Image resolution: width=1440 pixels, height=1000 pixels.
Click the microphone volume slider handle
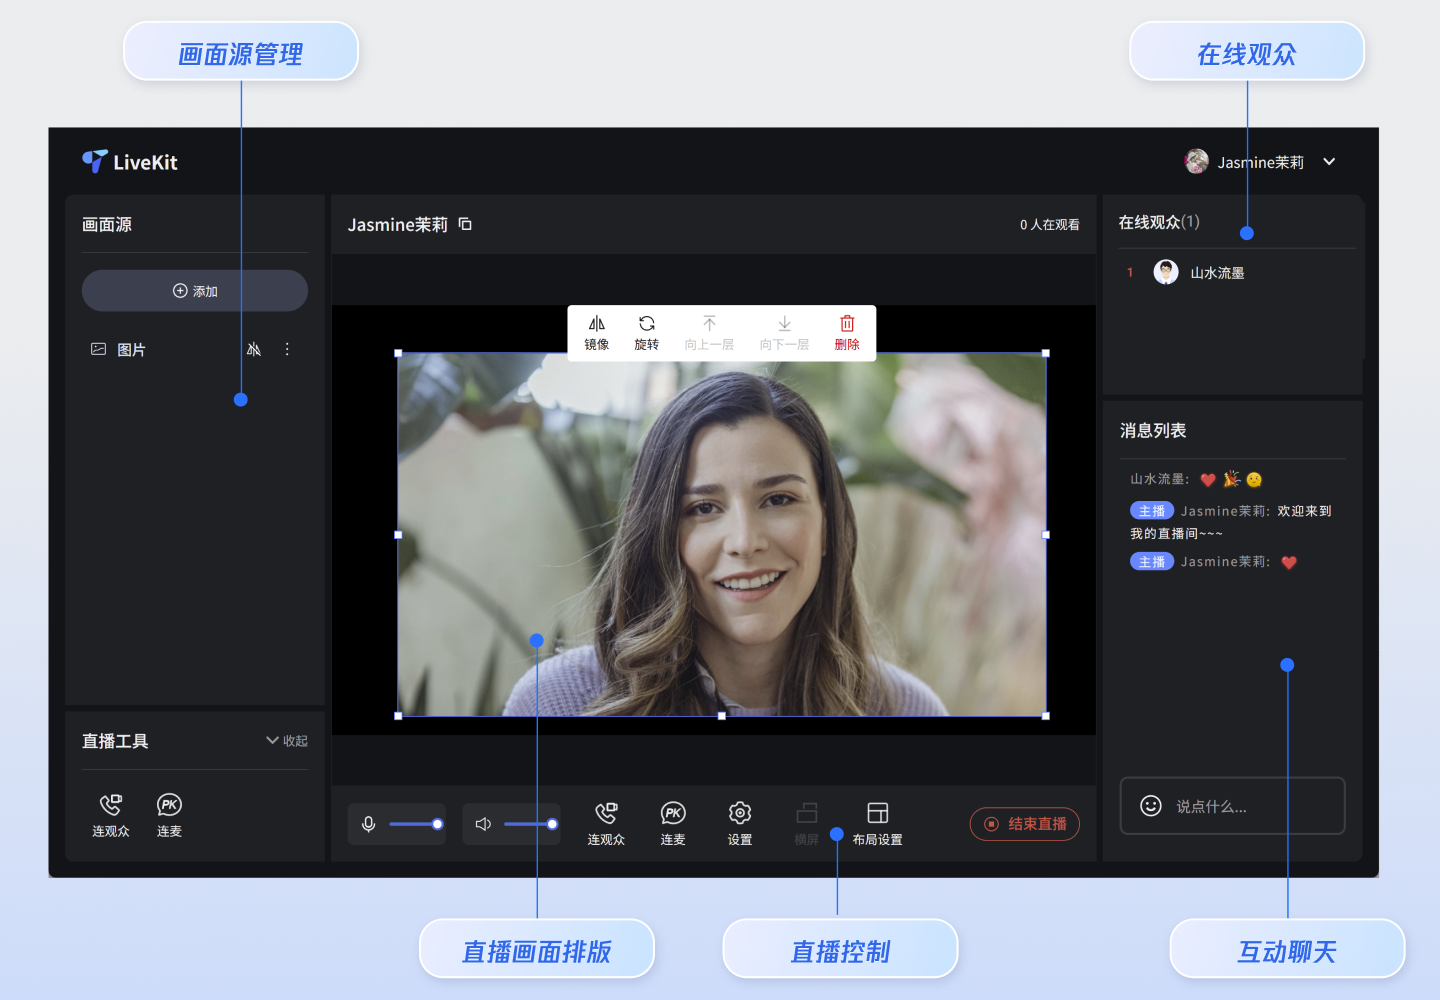pyautogui.click(x=437, y=824)
